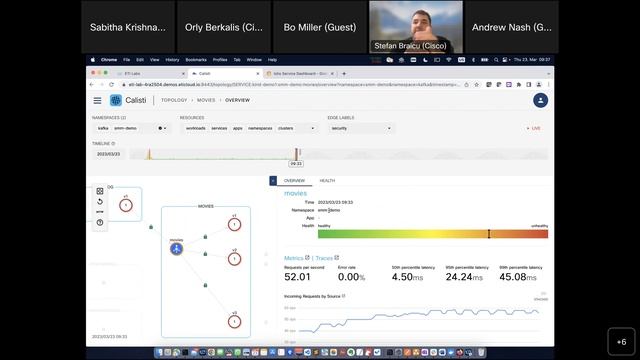The image size is (640, 360).
Task: Click the 45.08ms 99th percentile latency value
Action: (x=518, y=277)
